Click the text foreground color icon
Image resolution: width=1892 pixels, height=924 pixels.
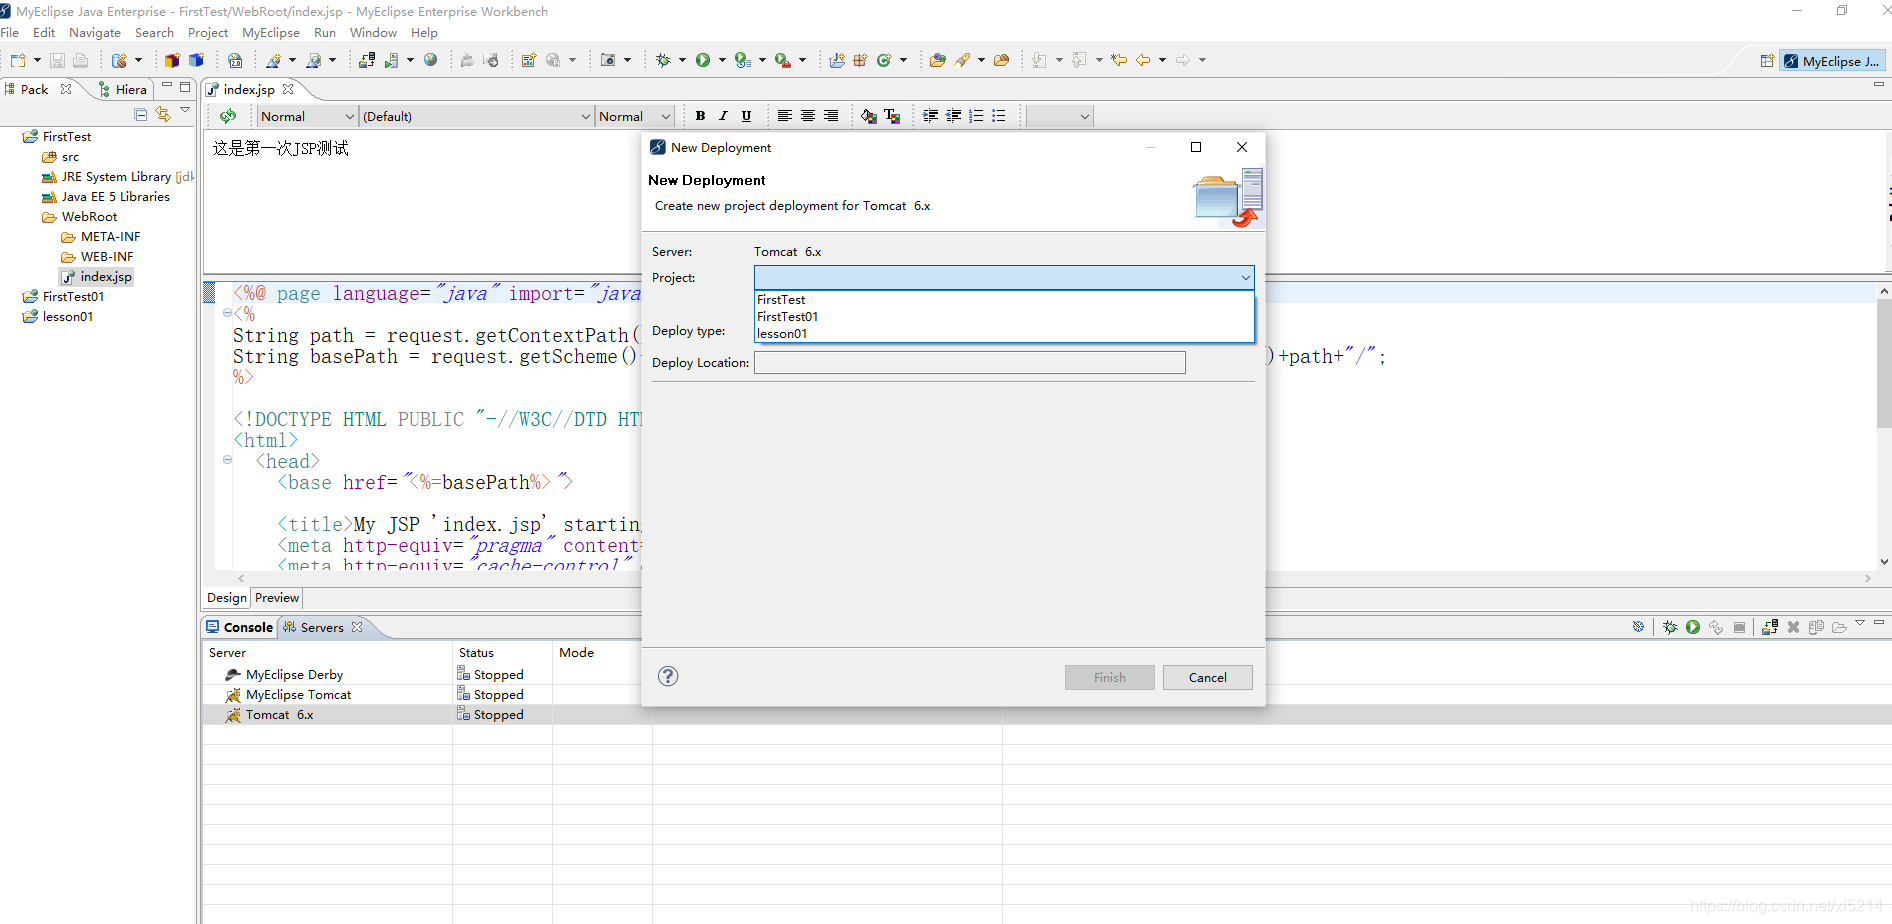pyautogui.click(x=892, y=116)
